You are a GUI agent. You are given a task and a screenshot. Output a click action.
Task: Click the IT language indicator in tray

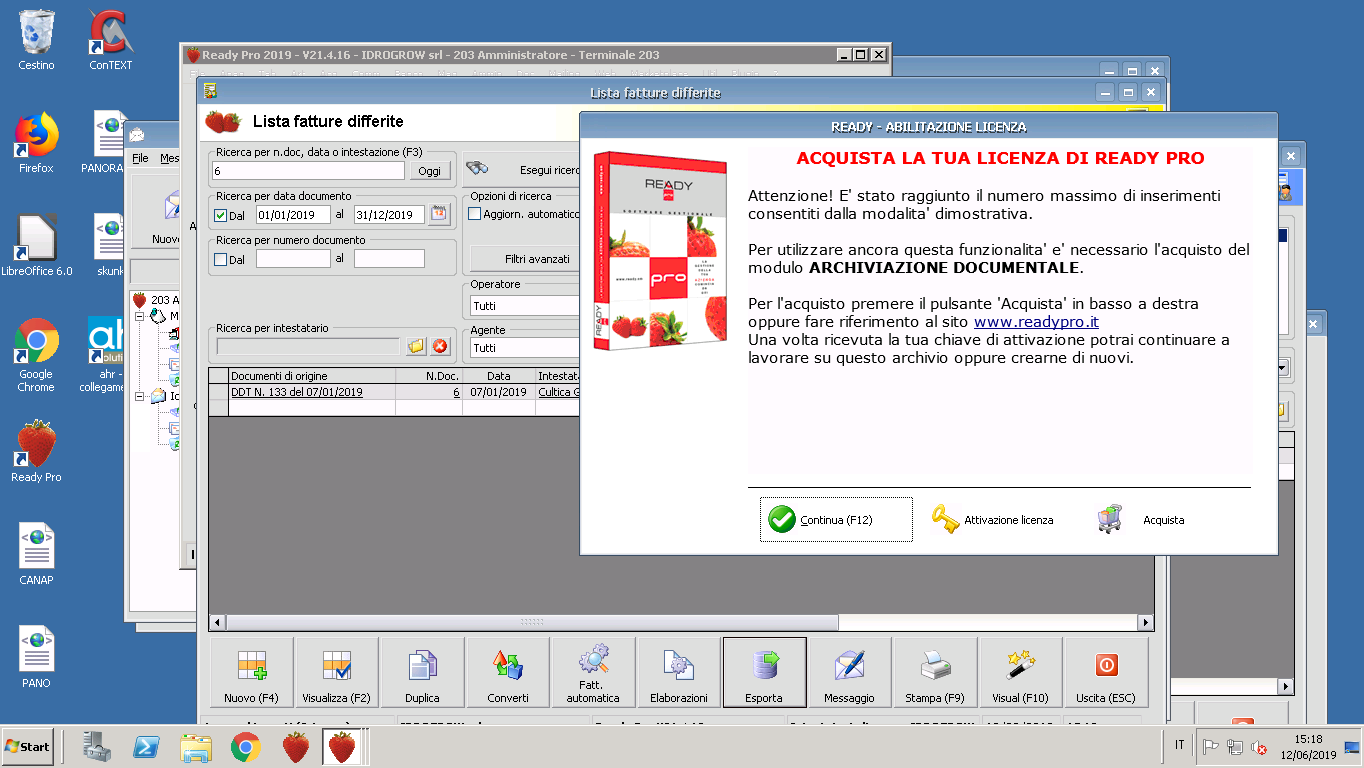(x=1179, y=746)
